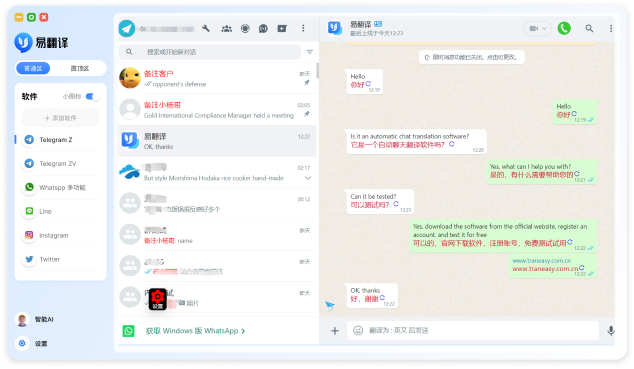This screenshot has width=634, height=369.
Task: Click the received 'OK, thanks' message bubble
Action: tap(371, 296)
